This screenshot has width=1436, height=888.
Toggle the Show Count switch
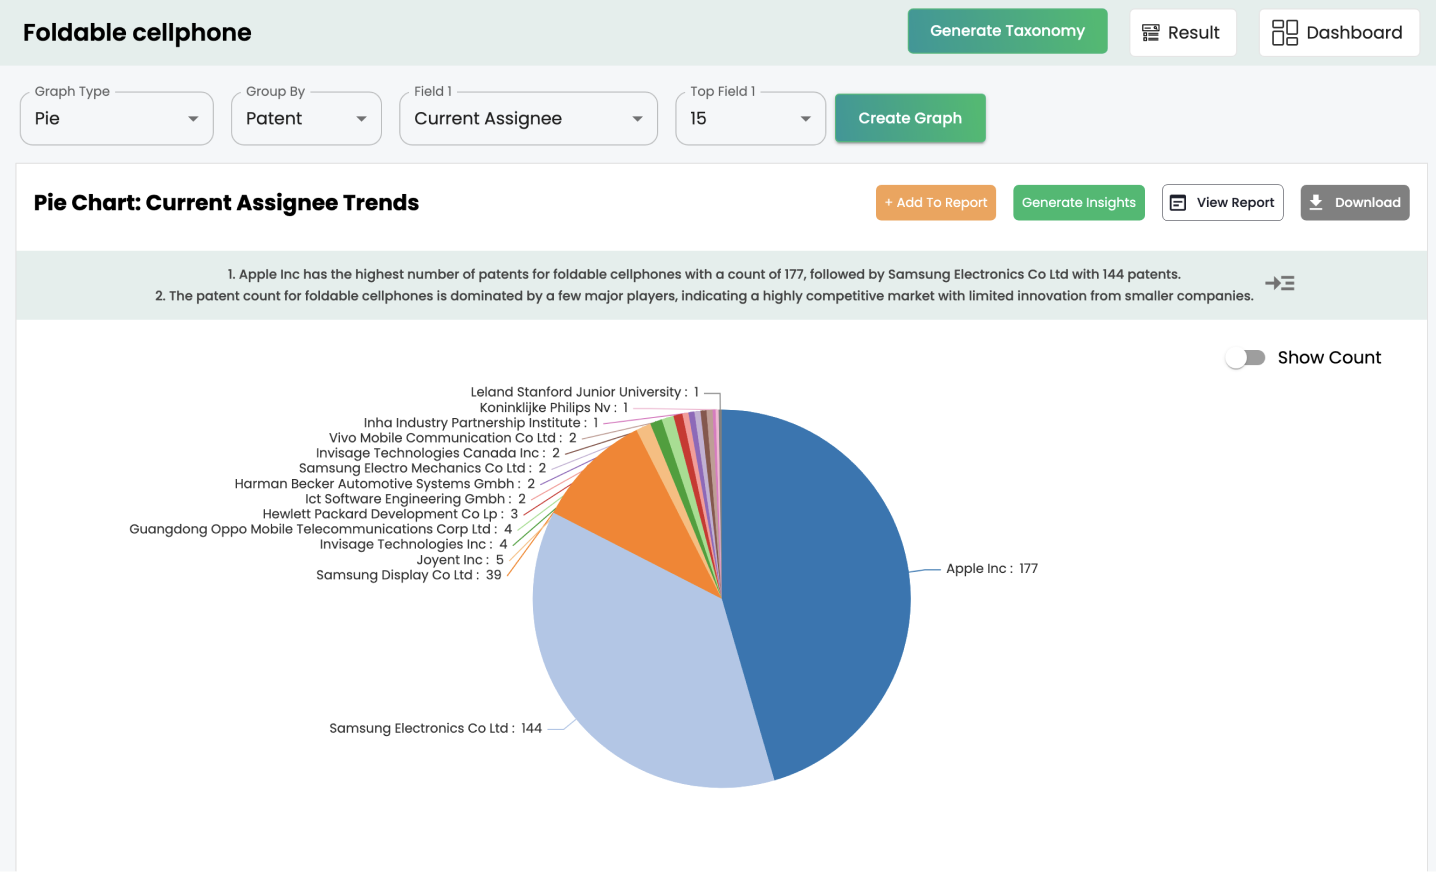[x=1246, y=358]
